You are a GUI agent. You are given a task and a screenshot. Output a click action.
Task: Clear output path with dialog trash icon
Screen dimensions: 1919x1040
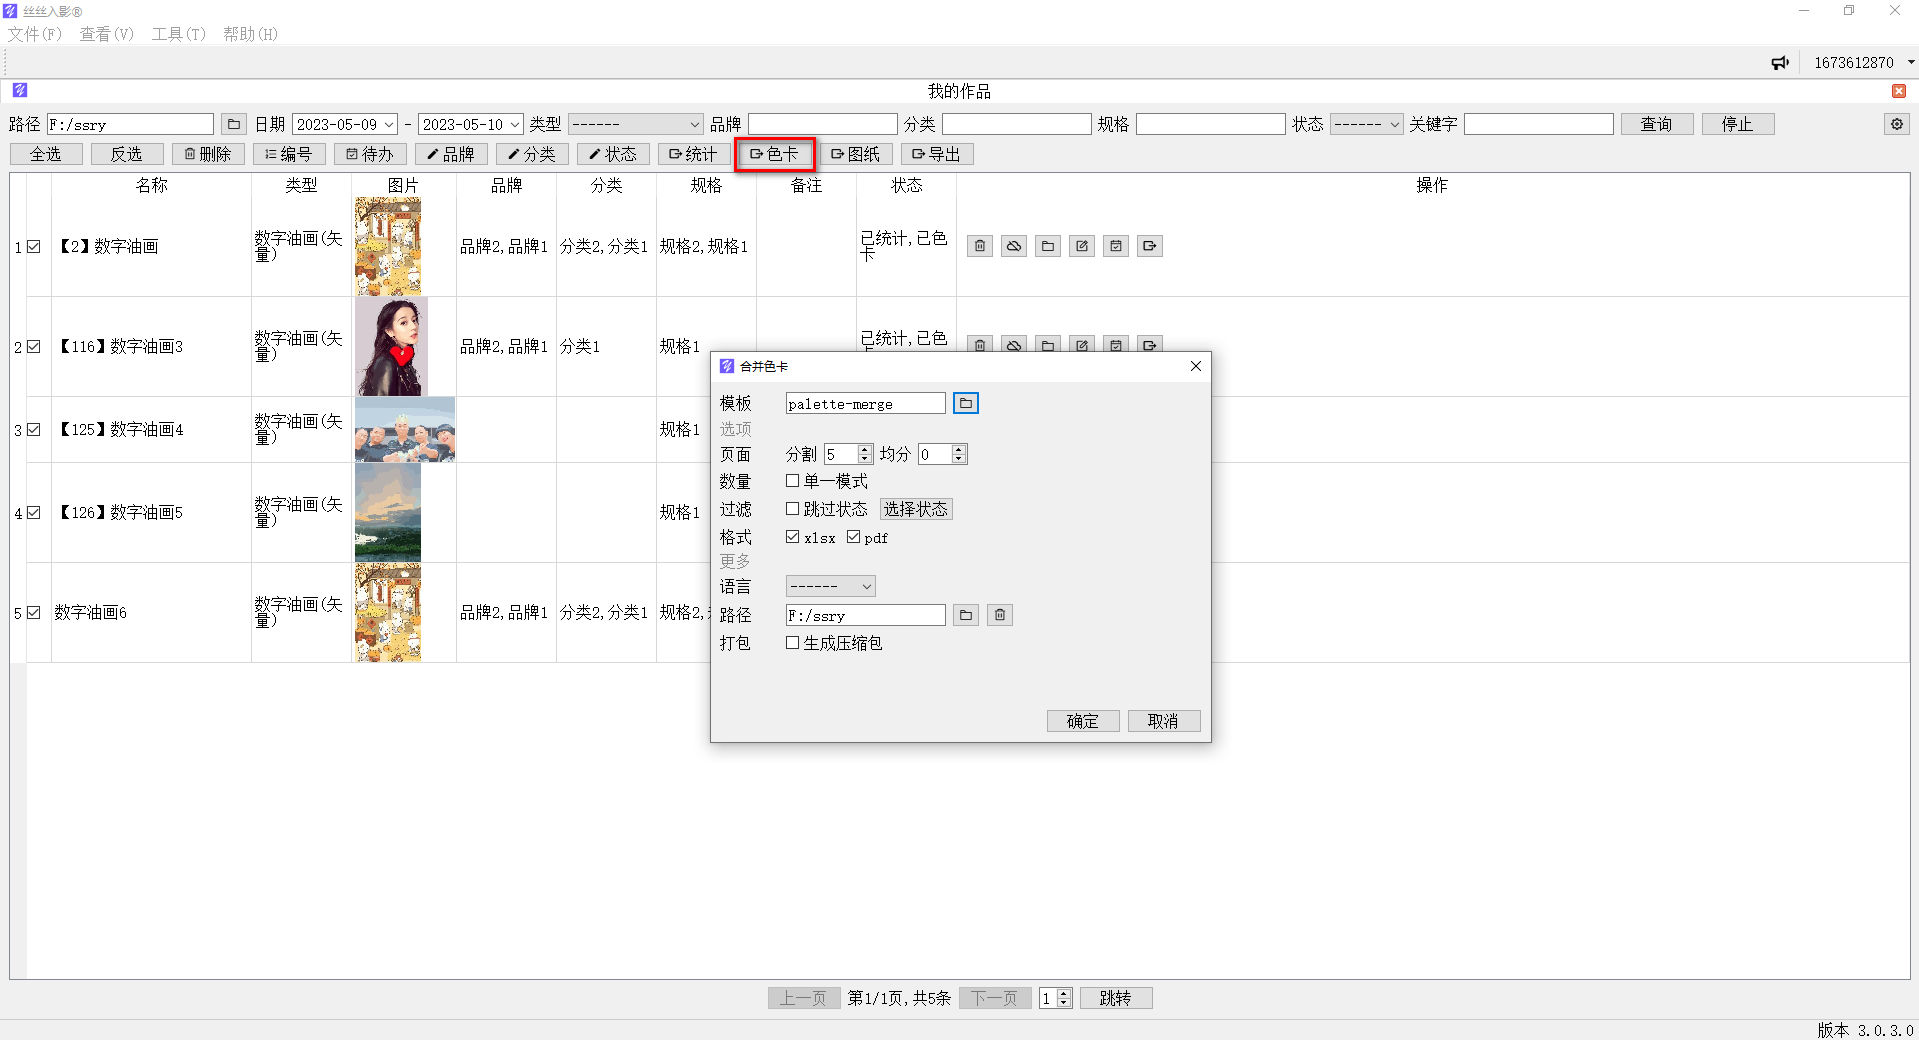1000,615
